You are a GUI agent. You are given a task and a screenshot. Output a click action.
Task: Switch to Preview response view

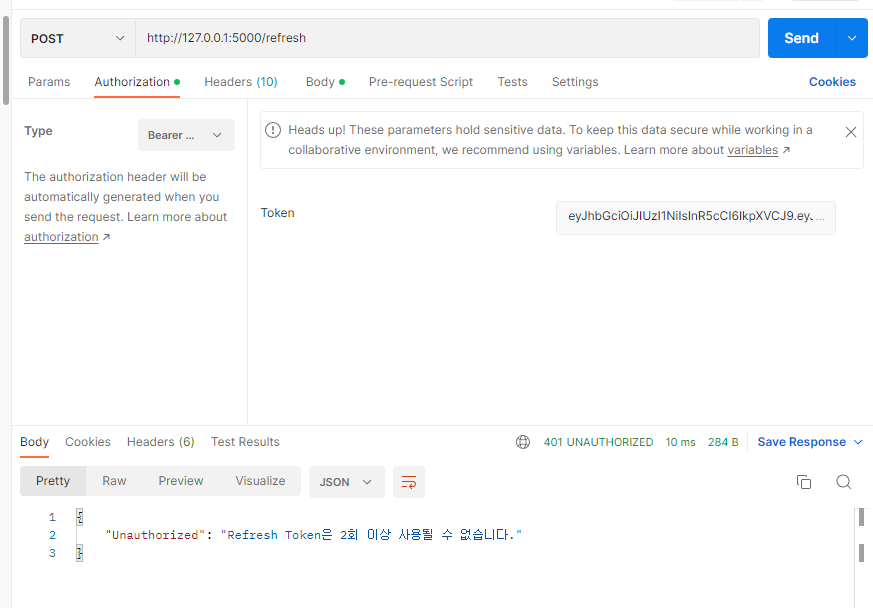181,481
